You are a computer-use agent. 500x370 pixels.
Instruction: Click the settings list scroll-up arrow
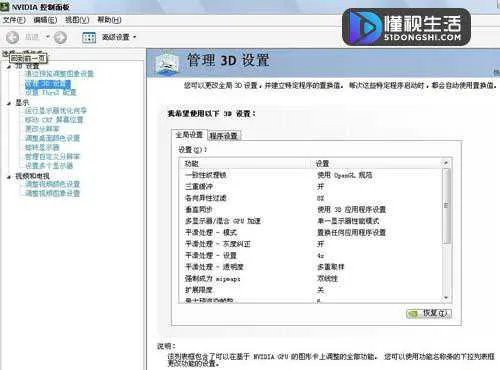point(446,163)
